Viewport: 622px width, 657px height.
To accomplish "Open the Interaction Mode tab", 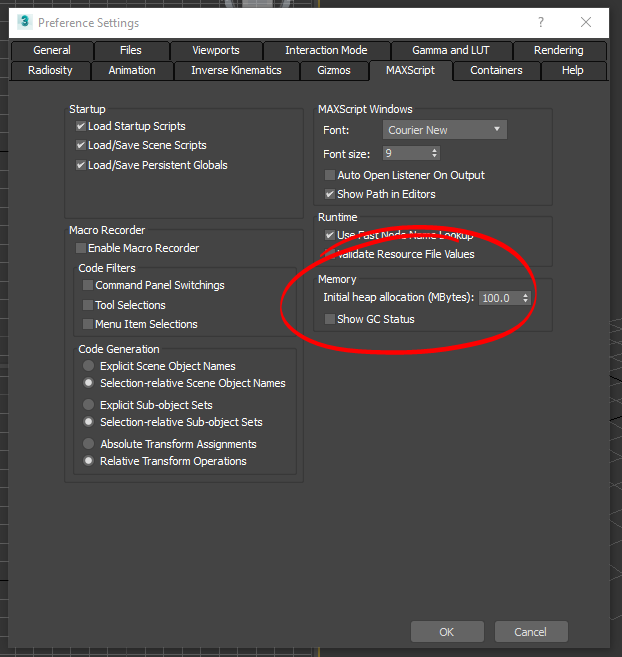I will [x=326, y=50].
